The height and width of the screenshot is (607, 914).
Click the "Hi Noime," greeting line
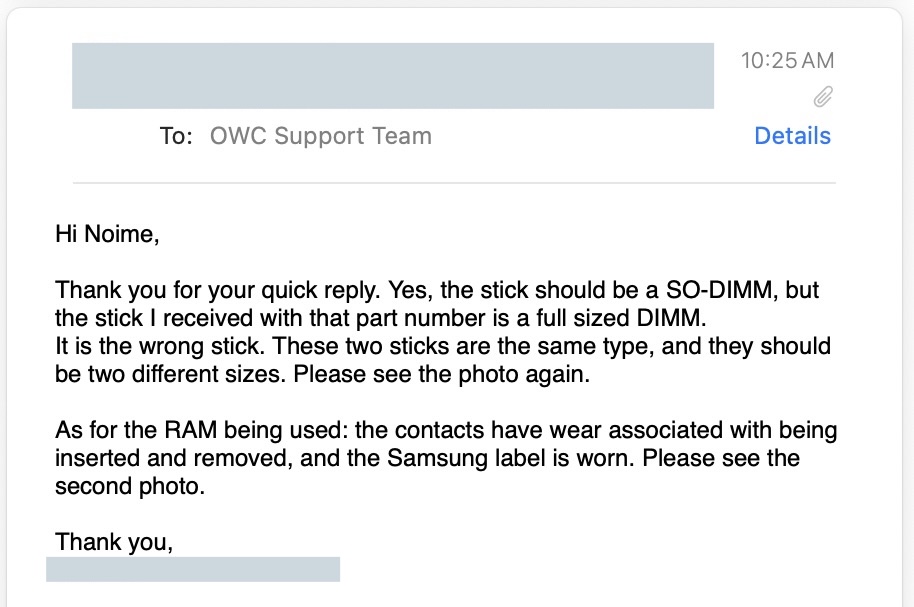[x=107, y=236]
